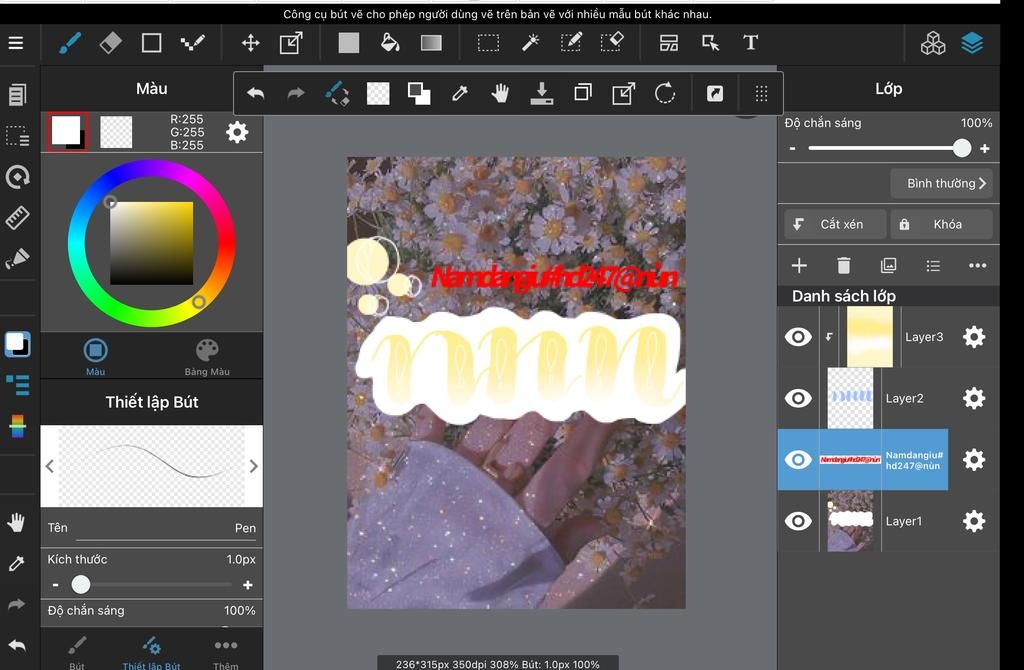Toggle brush-eraser switch in floating toolbar
1024x670 pixels.
337,94
